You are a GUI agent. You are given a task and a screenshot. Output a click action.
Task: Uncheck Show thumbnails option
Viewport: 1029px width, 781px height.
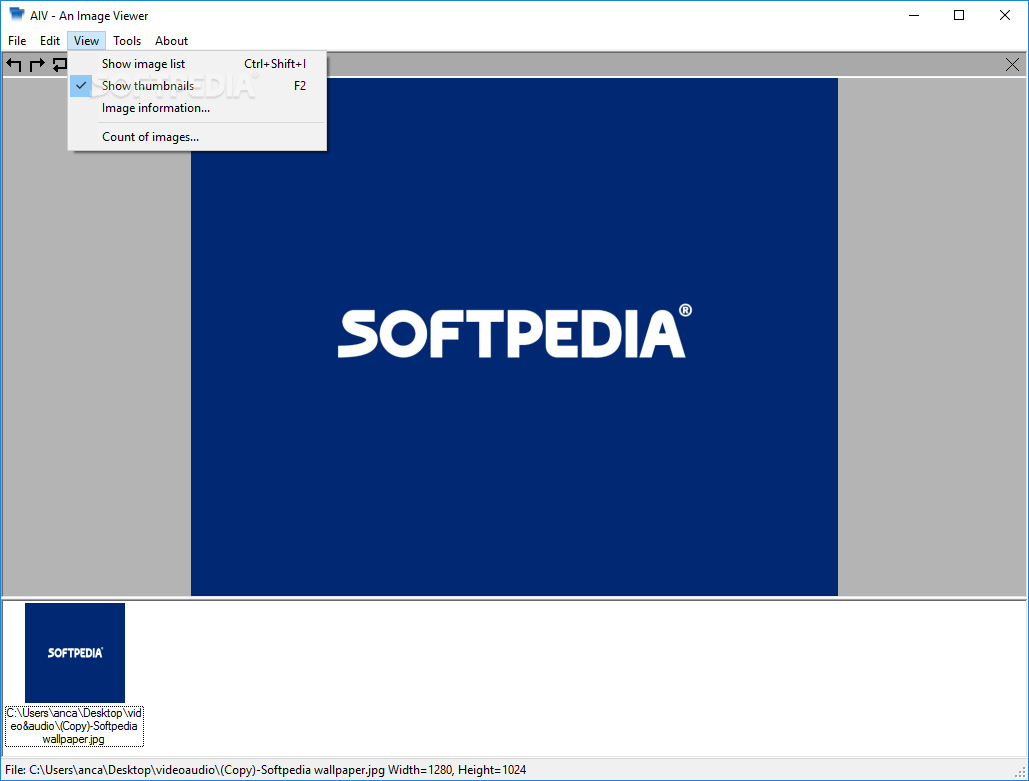pyautogui.click(x=197, y=86)
